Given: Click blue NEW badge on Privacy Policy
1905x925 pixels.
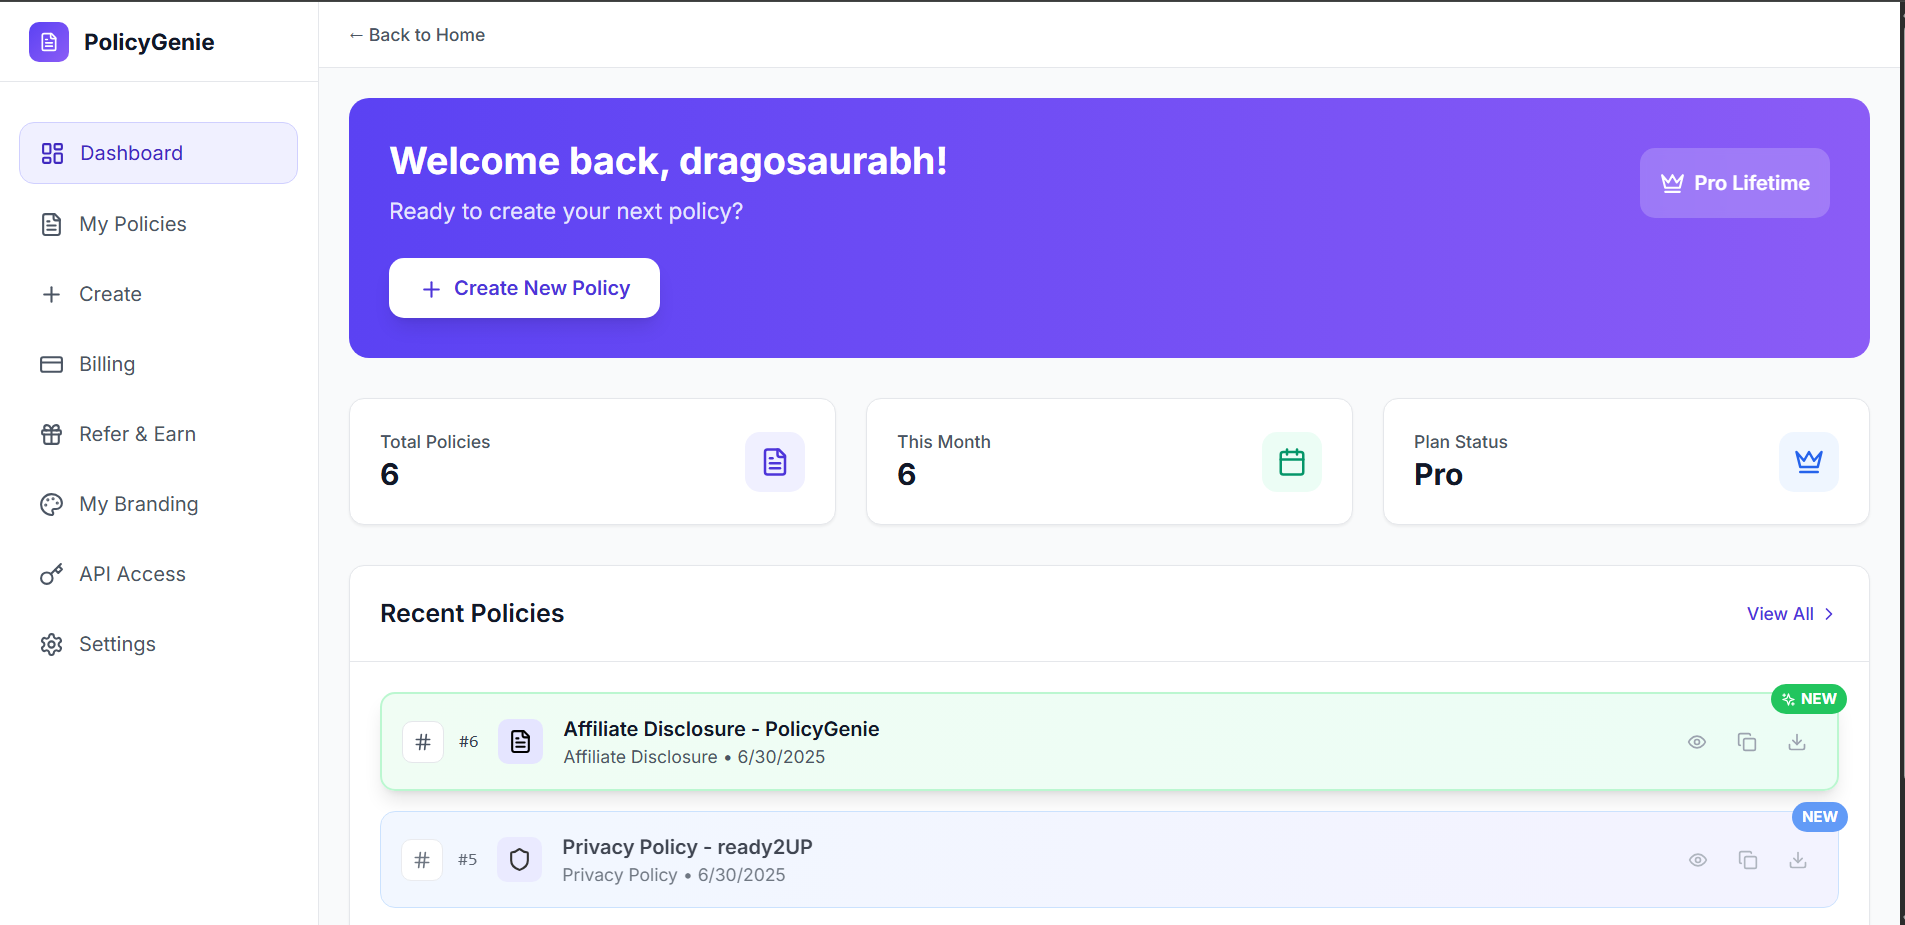Looking at the screenshot, I should (x=1820, y=817).
